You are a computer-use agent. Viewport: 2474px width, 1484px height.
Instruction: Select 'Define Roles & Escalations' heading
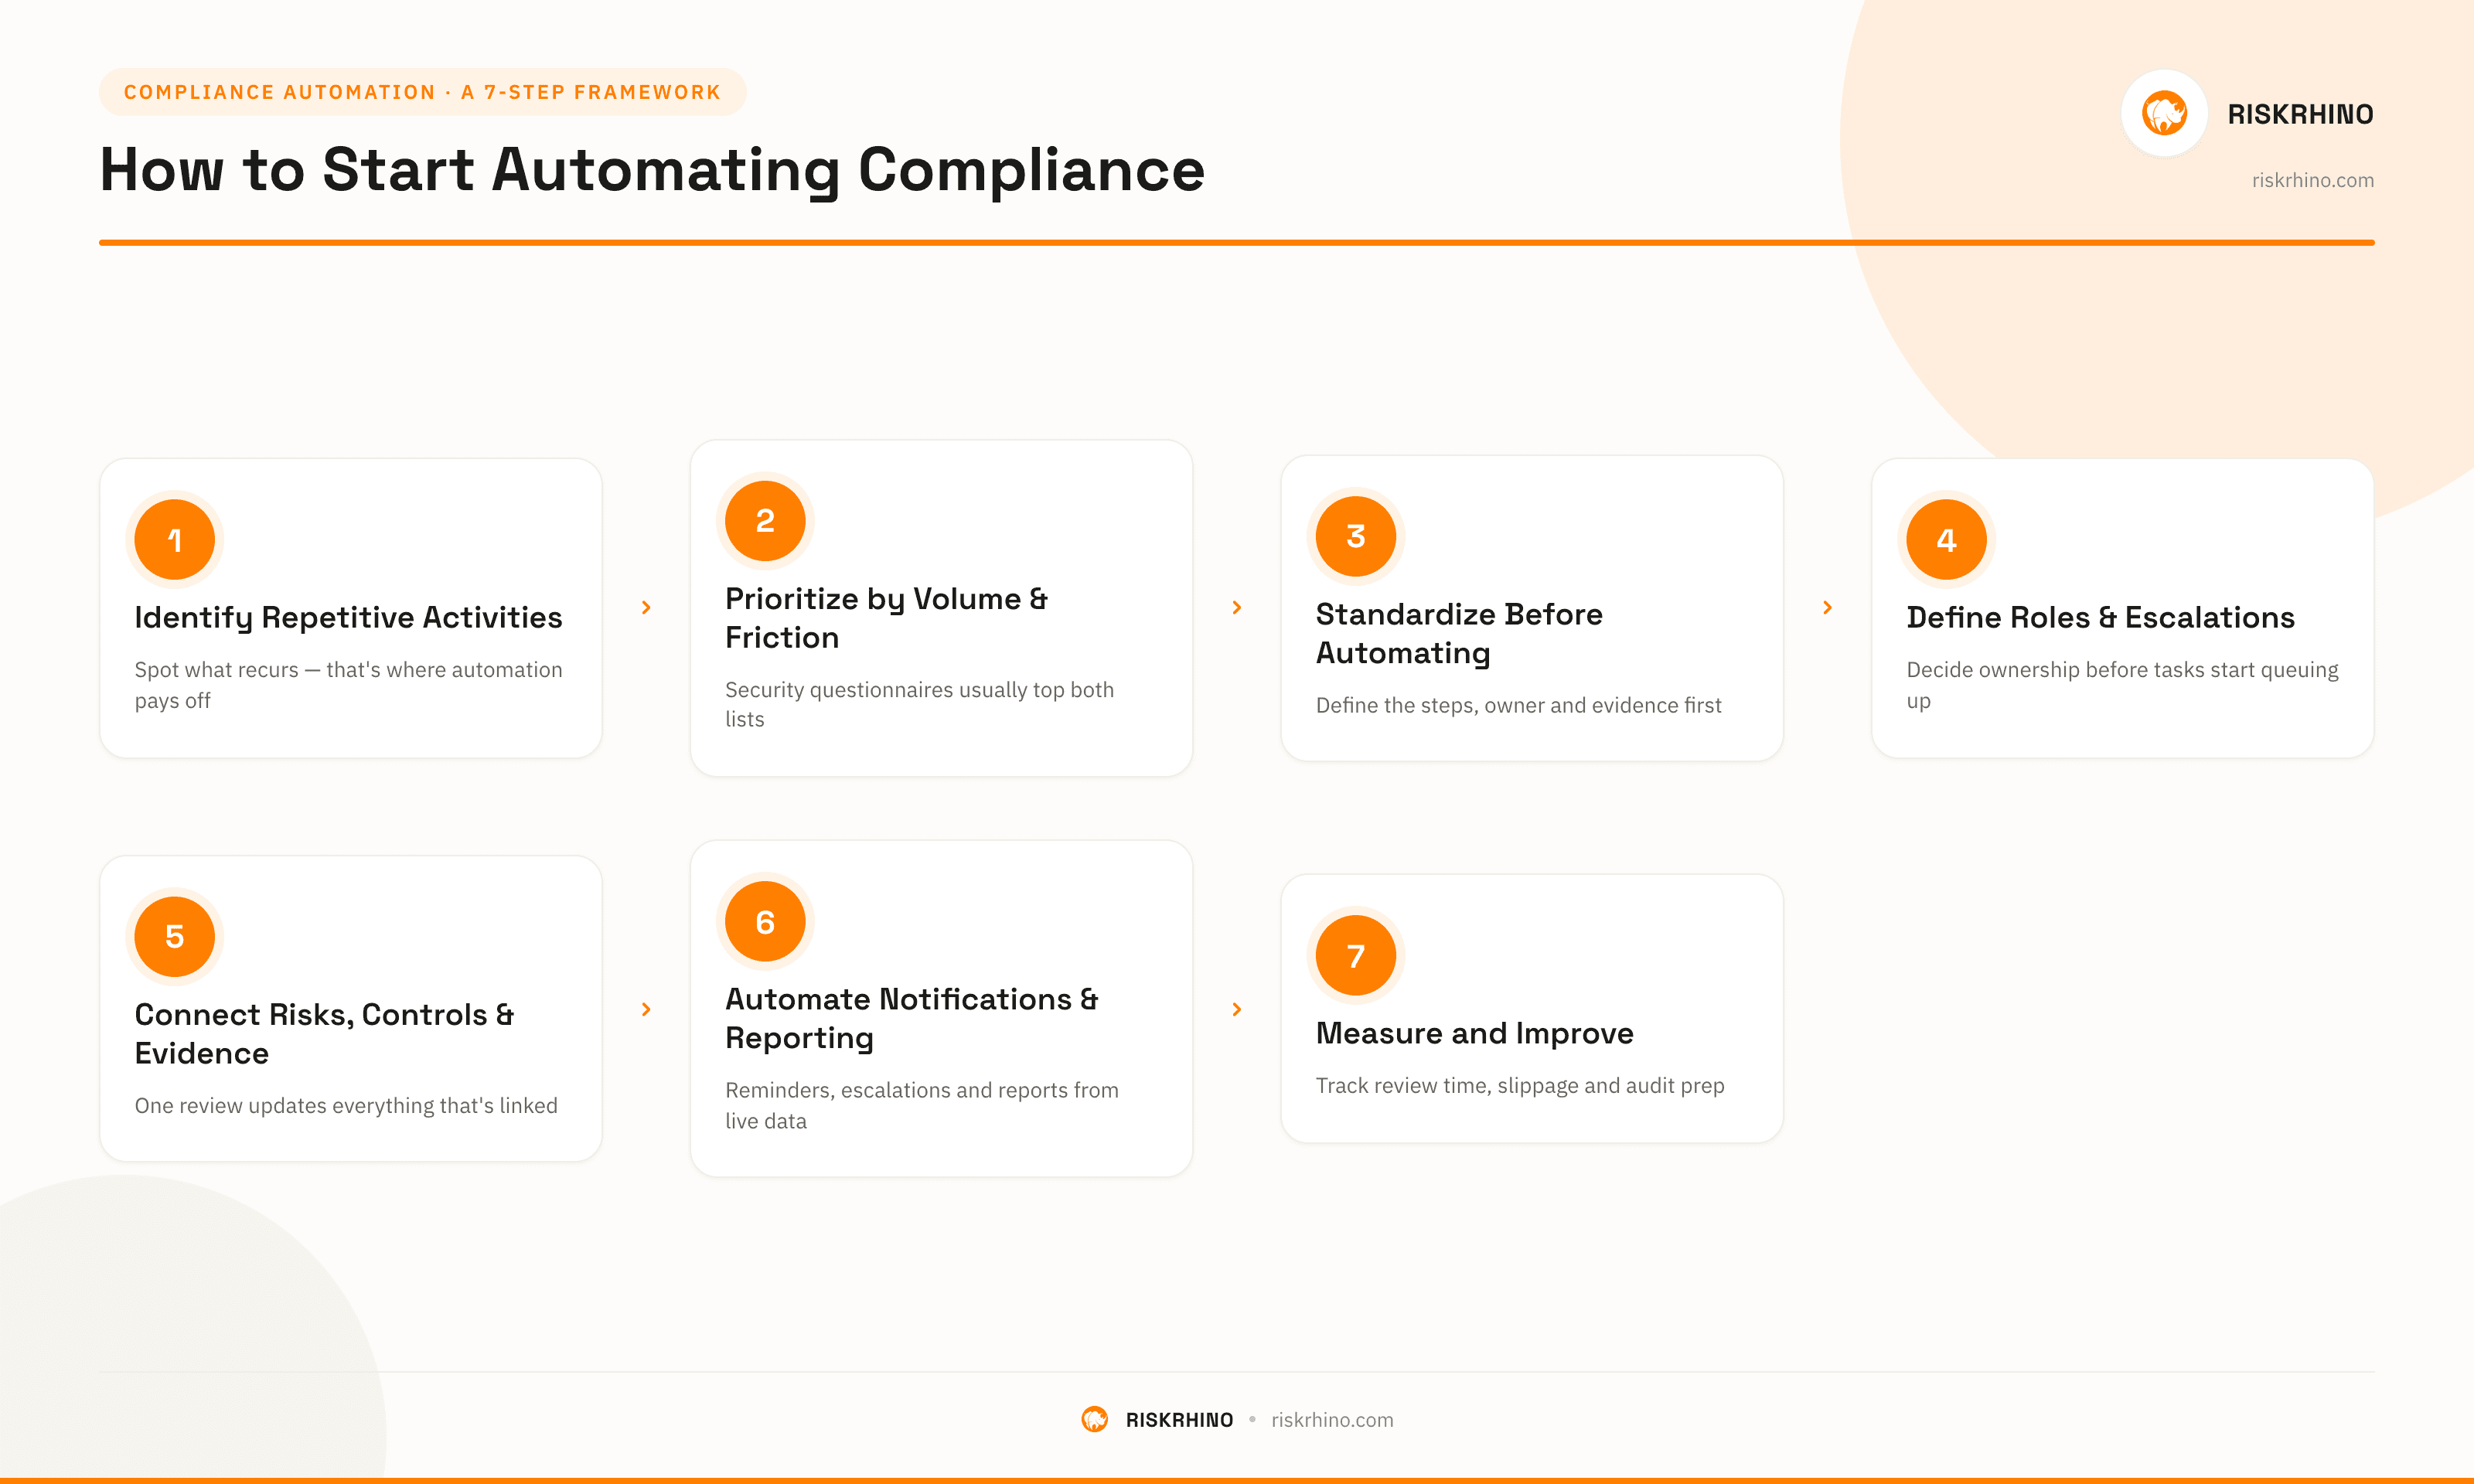(x=2100, y=618)
